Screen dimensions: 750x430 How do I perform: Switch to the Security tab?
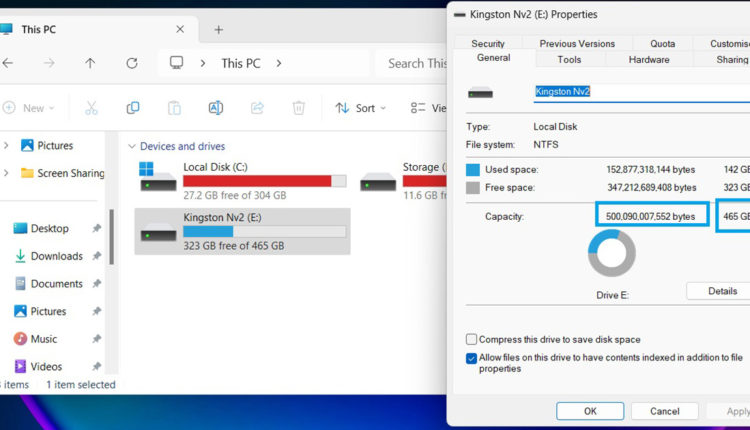(x=488, y=44)
